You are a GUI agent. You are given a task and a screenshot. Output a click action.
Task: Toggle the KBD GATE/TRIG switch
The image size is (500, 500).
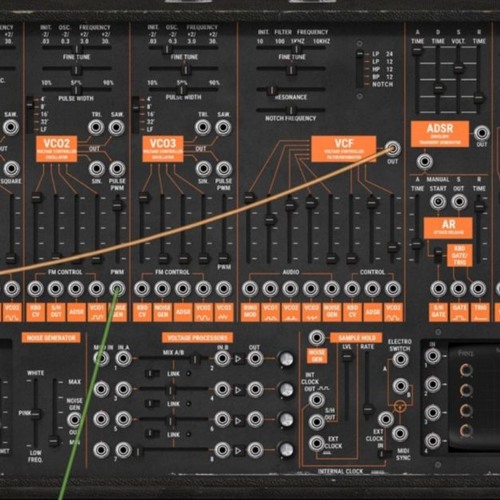click(x=438, y=255)
